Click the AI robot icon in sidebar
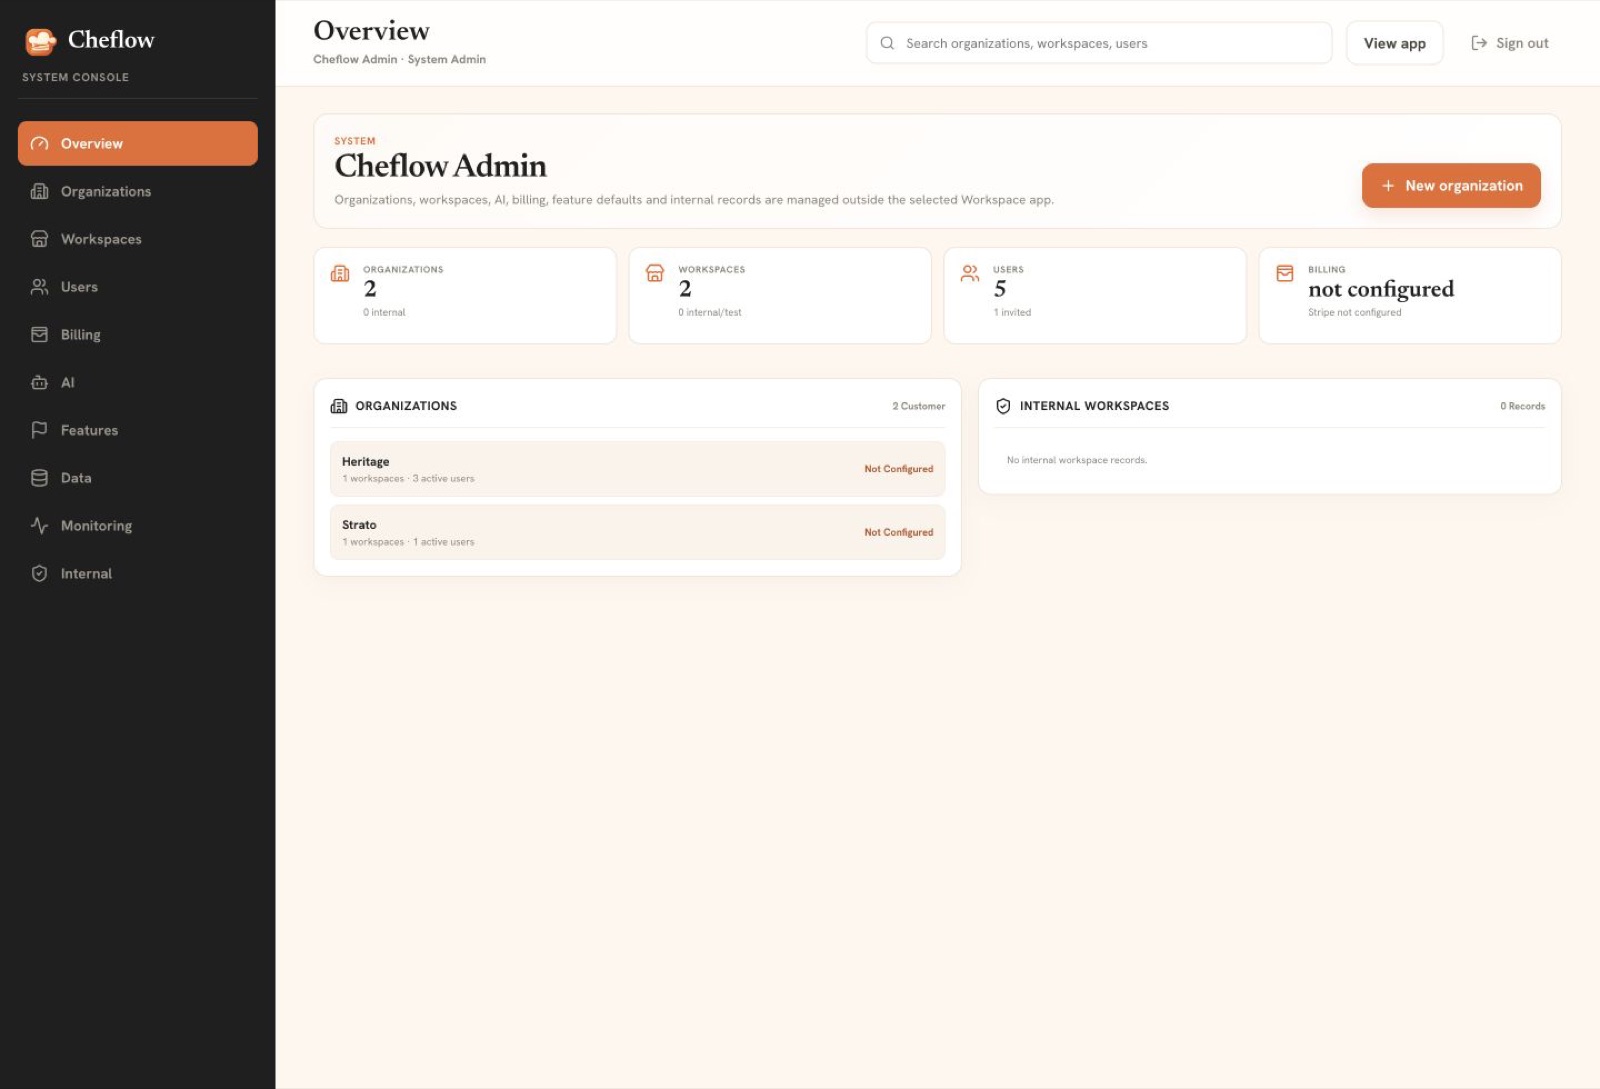Screen dimensions: 1600x1089 click(x=39, y=383)
